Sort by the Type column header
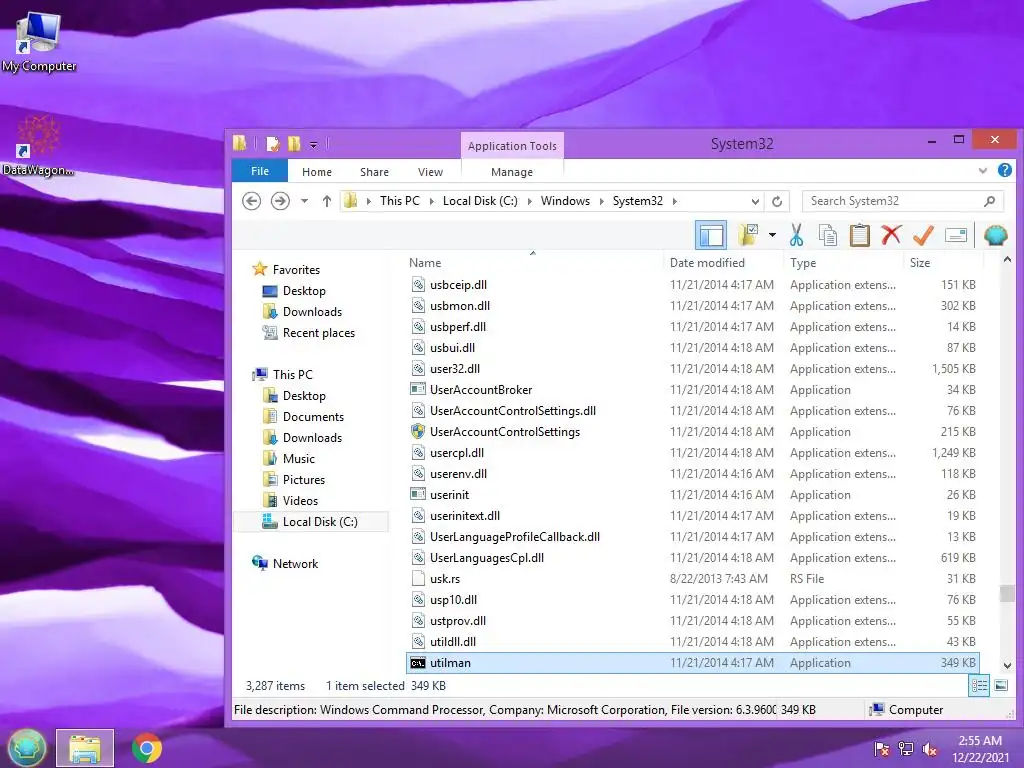 [803, 263]
